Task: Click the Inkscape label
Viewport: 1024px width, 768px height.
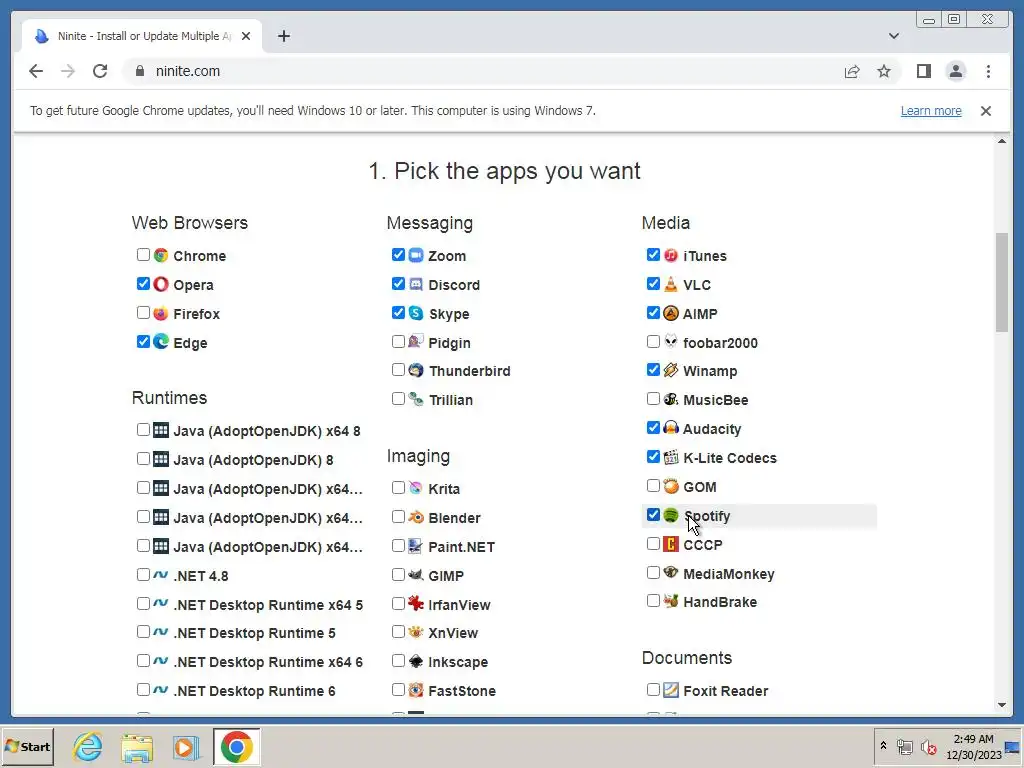Action: point(458,662)
